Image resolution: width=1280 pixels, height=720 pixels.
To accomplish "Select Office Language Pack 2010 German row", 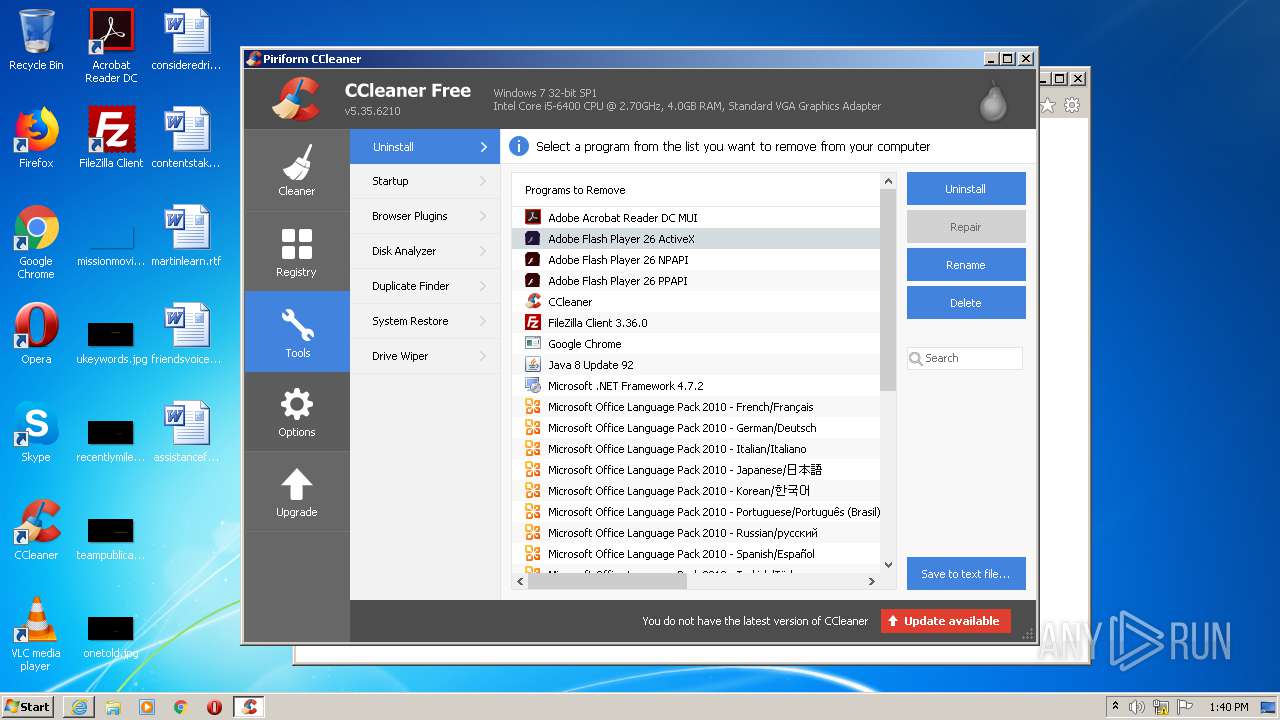I will 696,428.
